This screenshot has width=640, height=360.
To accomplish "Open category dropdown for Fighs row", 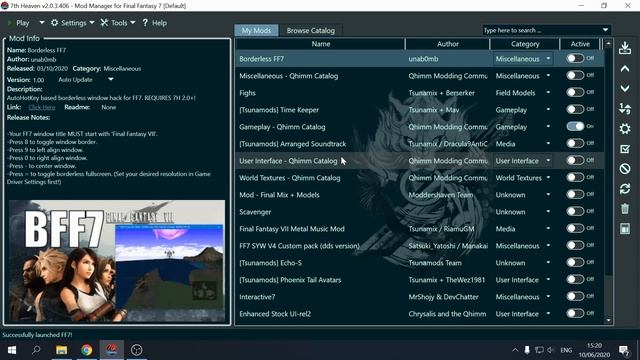I will click(548, 93).
